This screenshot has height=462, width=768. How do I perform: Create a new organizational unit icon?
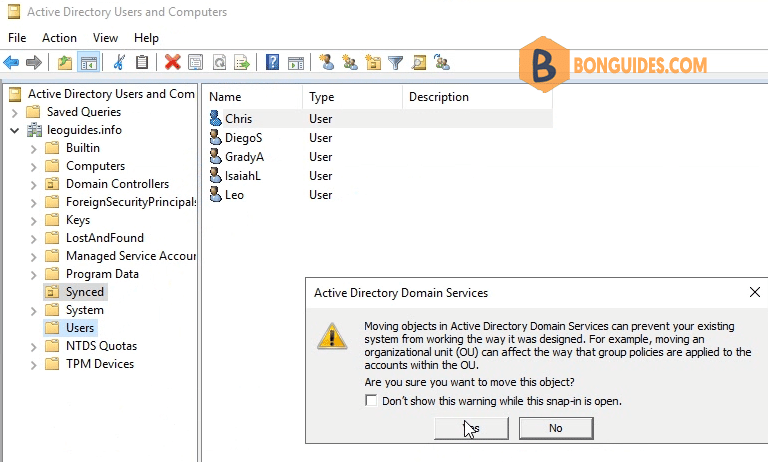coord(373,63)
